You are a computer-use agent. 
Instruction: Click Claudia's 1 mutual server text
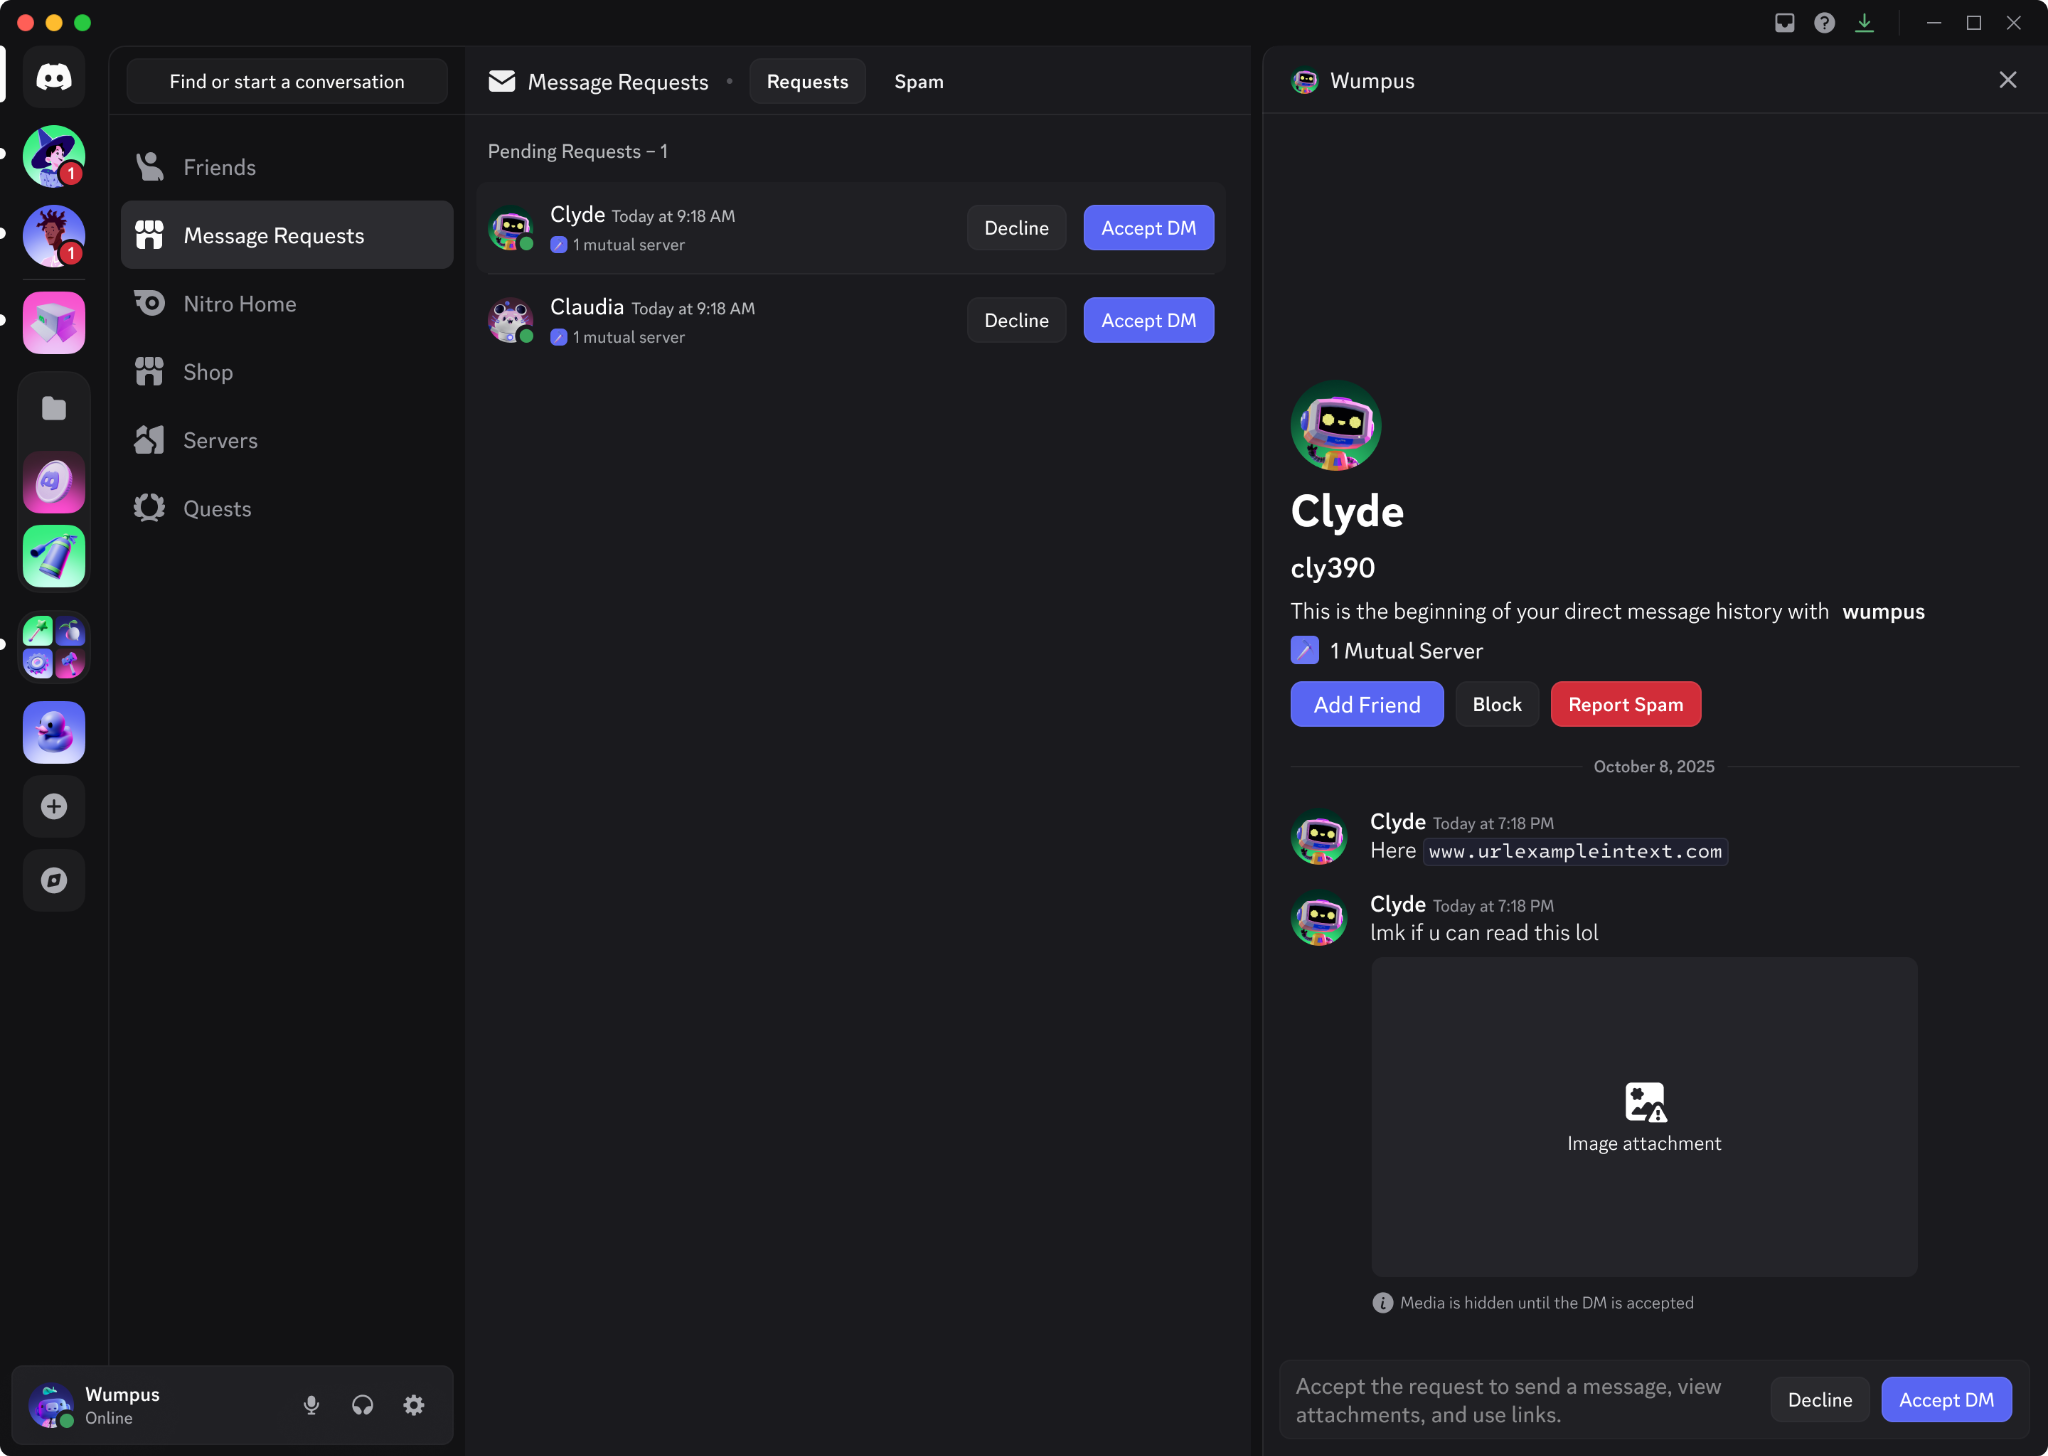click(629, 338)
